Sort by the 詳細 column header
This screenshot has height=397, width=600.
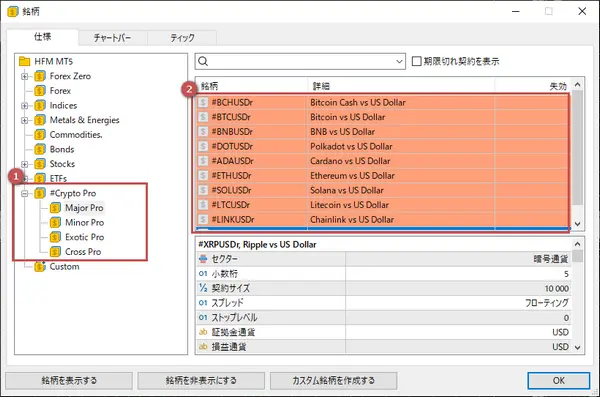point(401,86)
